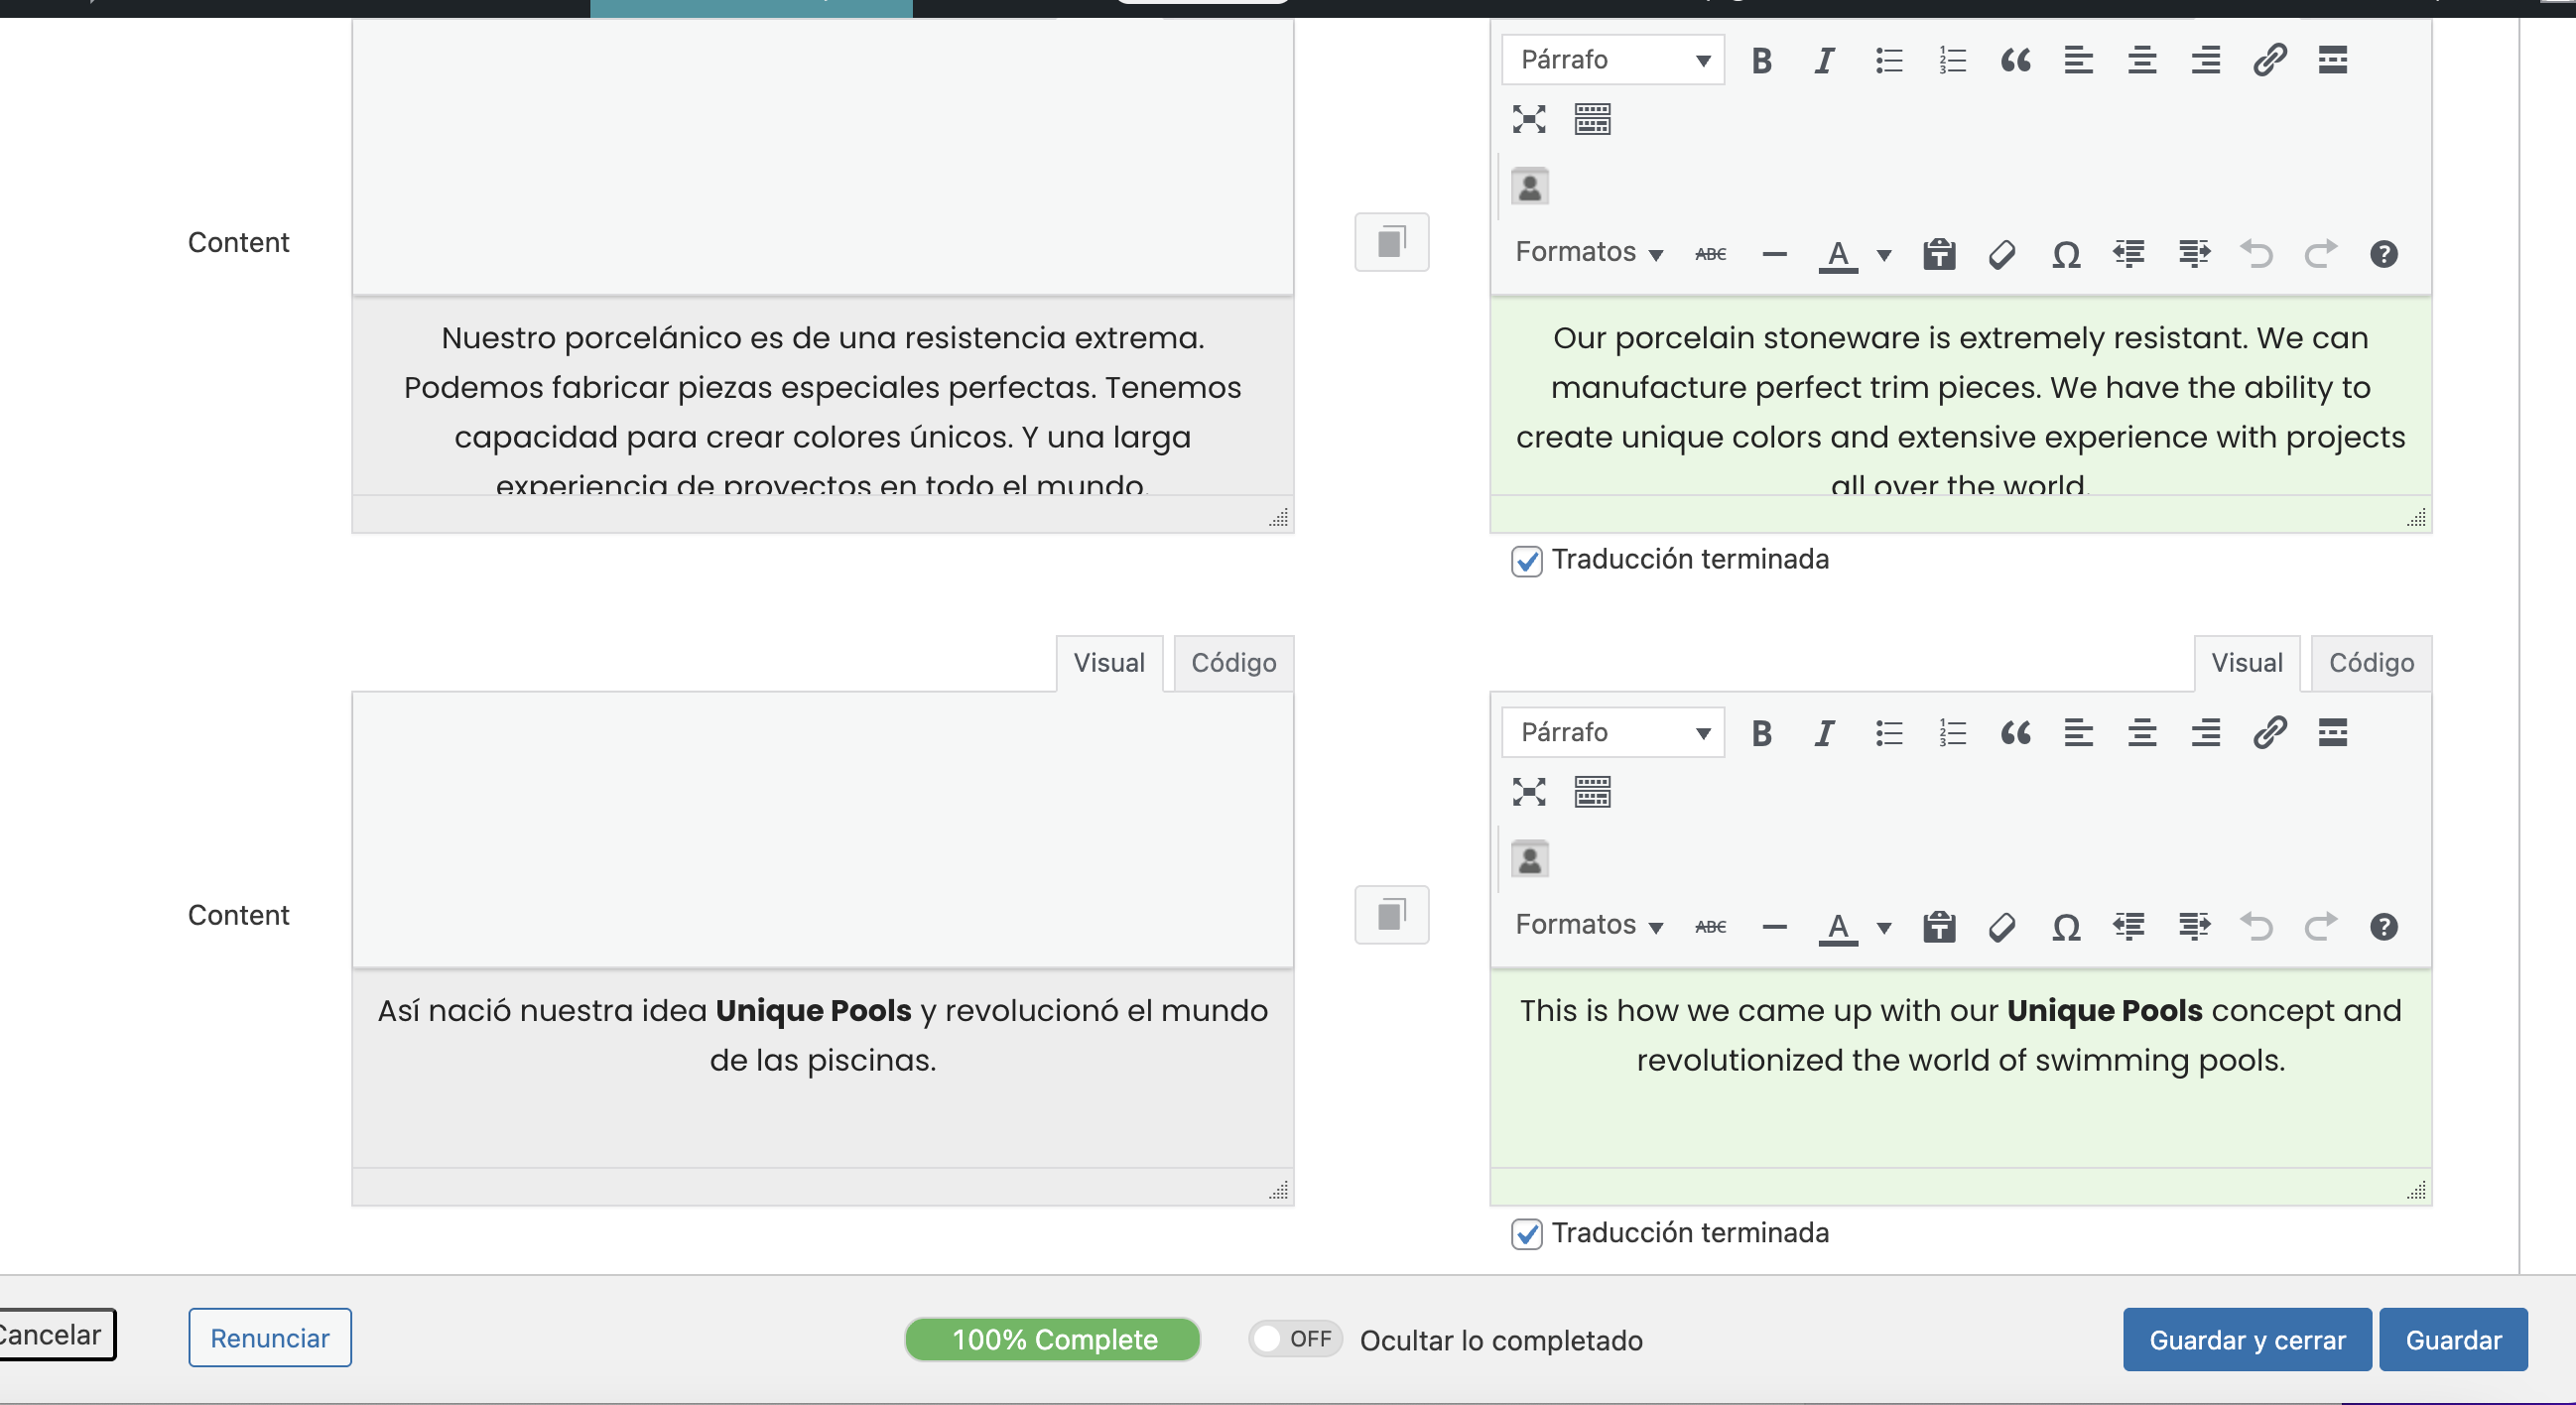Image resolution: width=2576 pixels, height=1405 pixels.
Task: Uncheck upper 'Traducción terminada' checkbox
Action: 1526,561
